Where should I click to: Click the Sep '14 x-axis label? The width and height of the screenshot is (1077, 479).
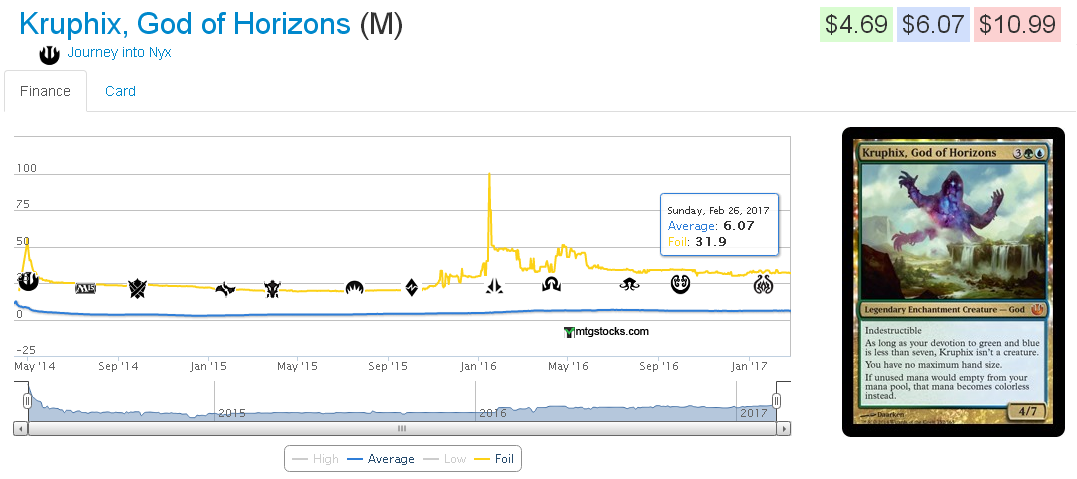click(118, 366)
